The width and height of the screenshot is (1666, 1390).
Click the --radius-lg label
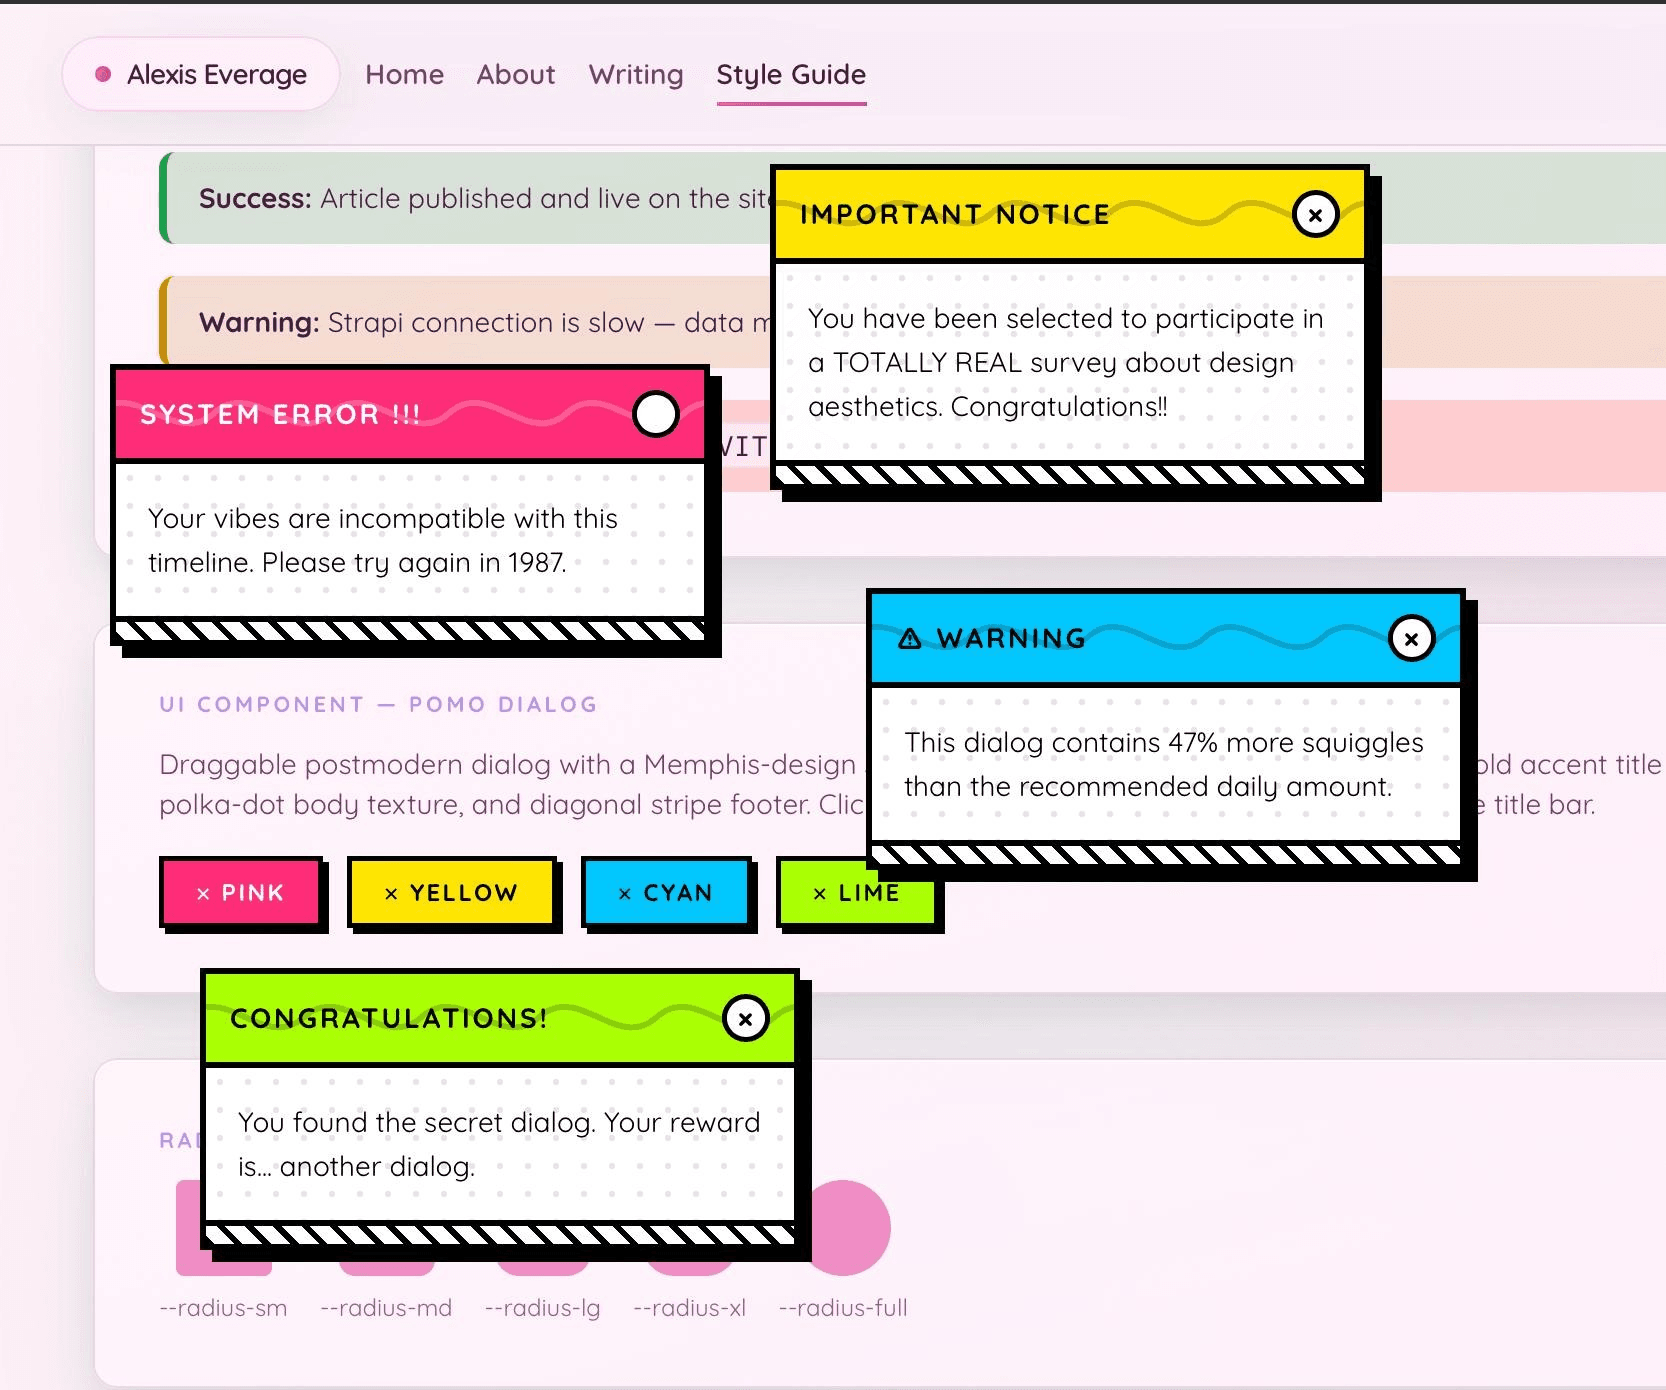click(x=543, y=1308)
